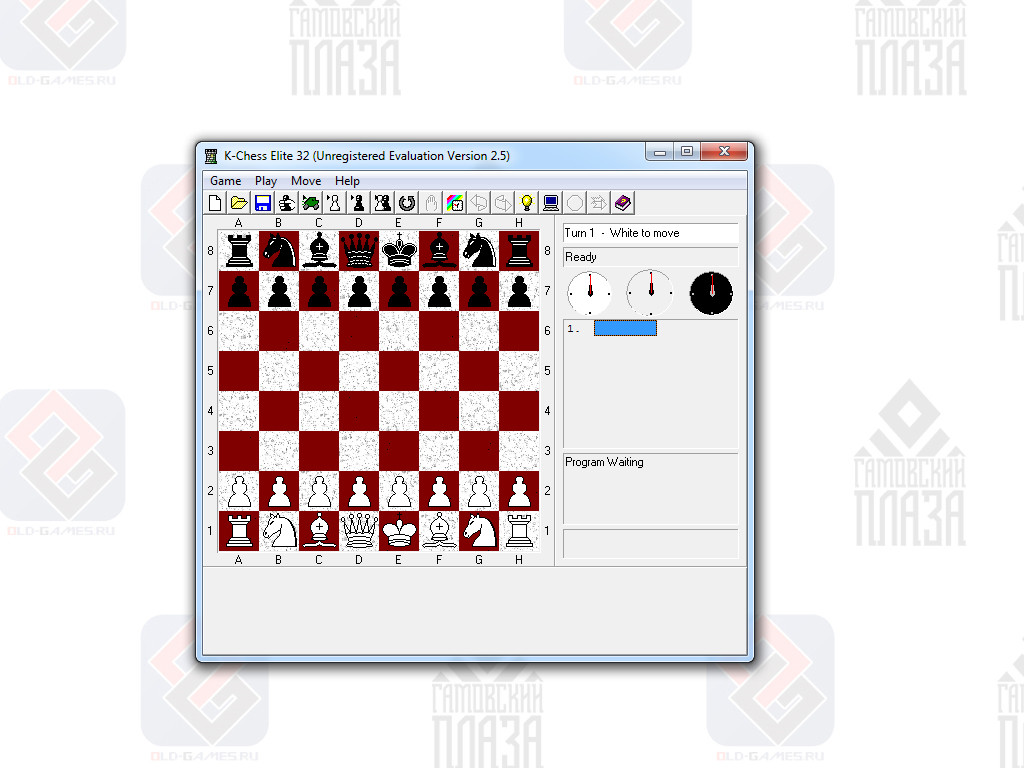Viewport: 1024px width, 768px height.
Task: Open the Help menu
Action: 347,181
